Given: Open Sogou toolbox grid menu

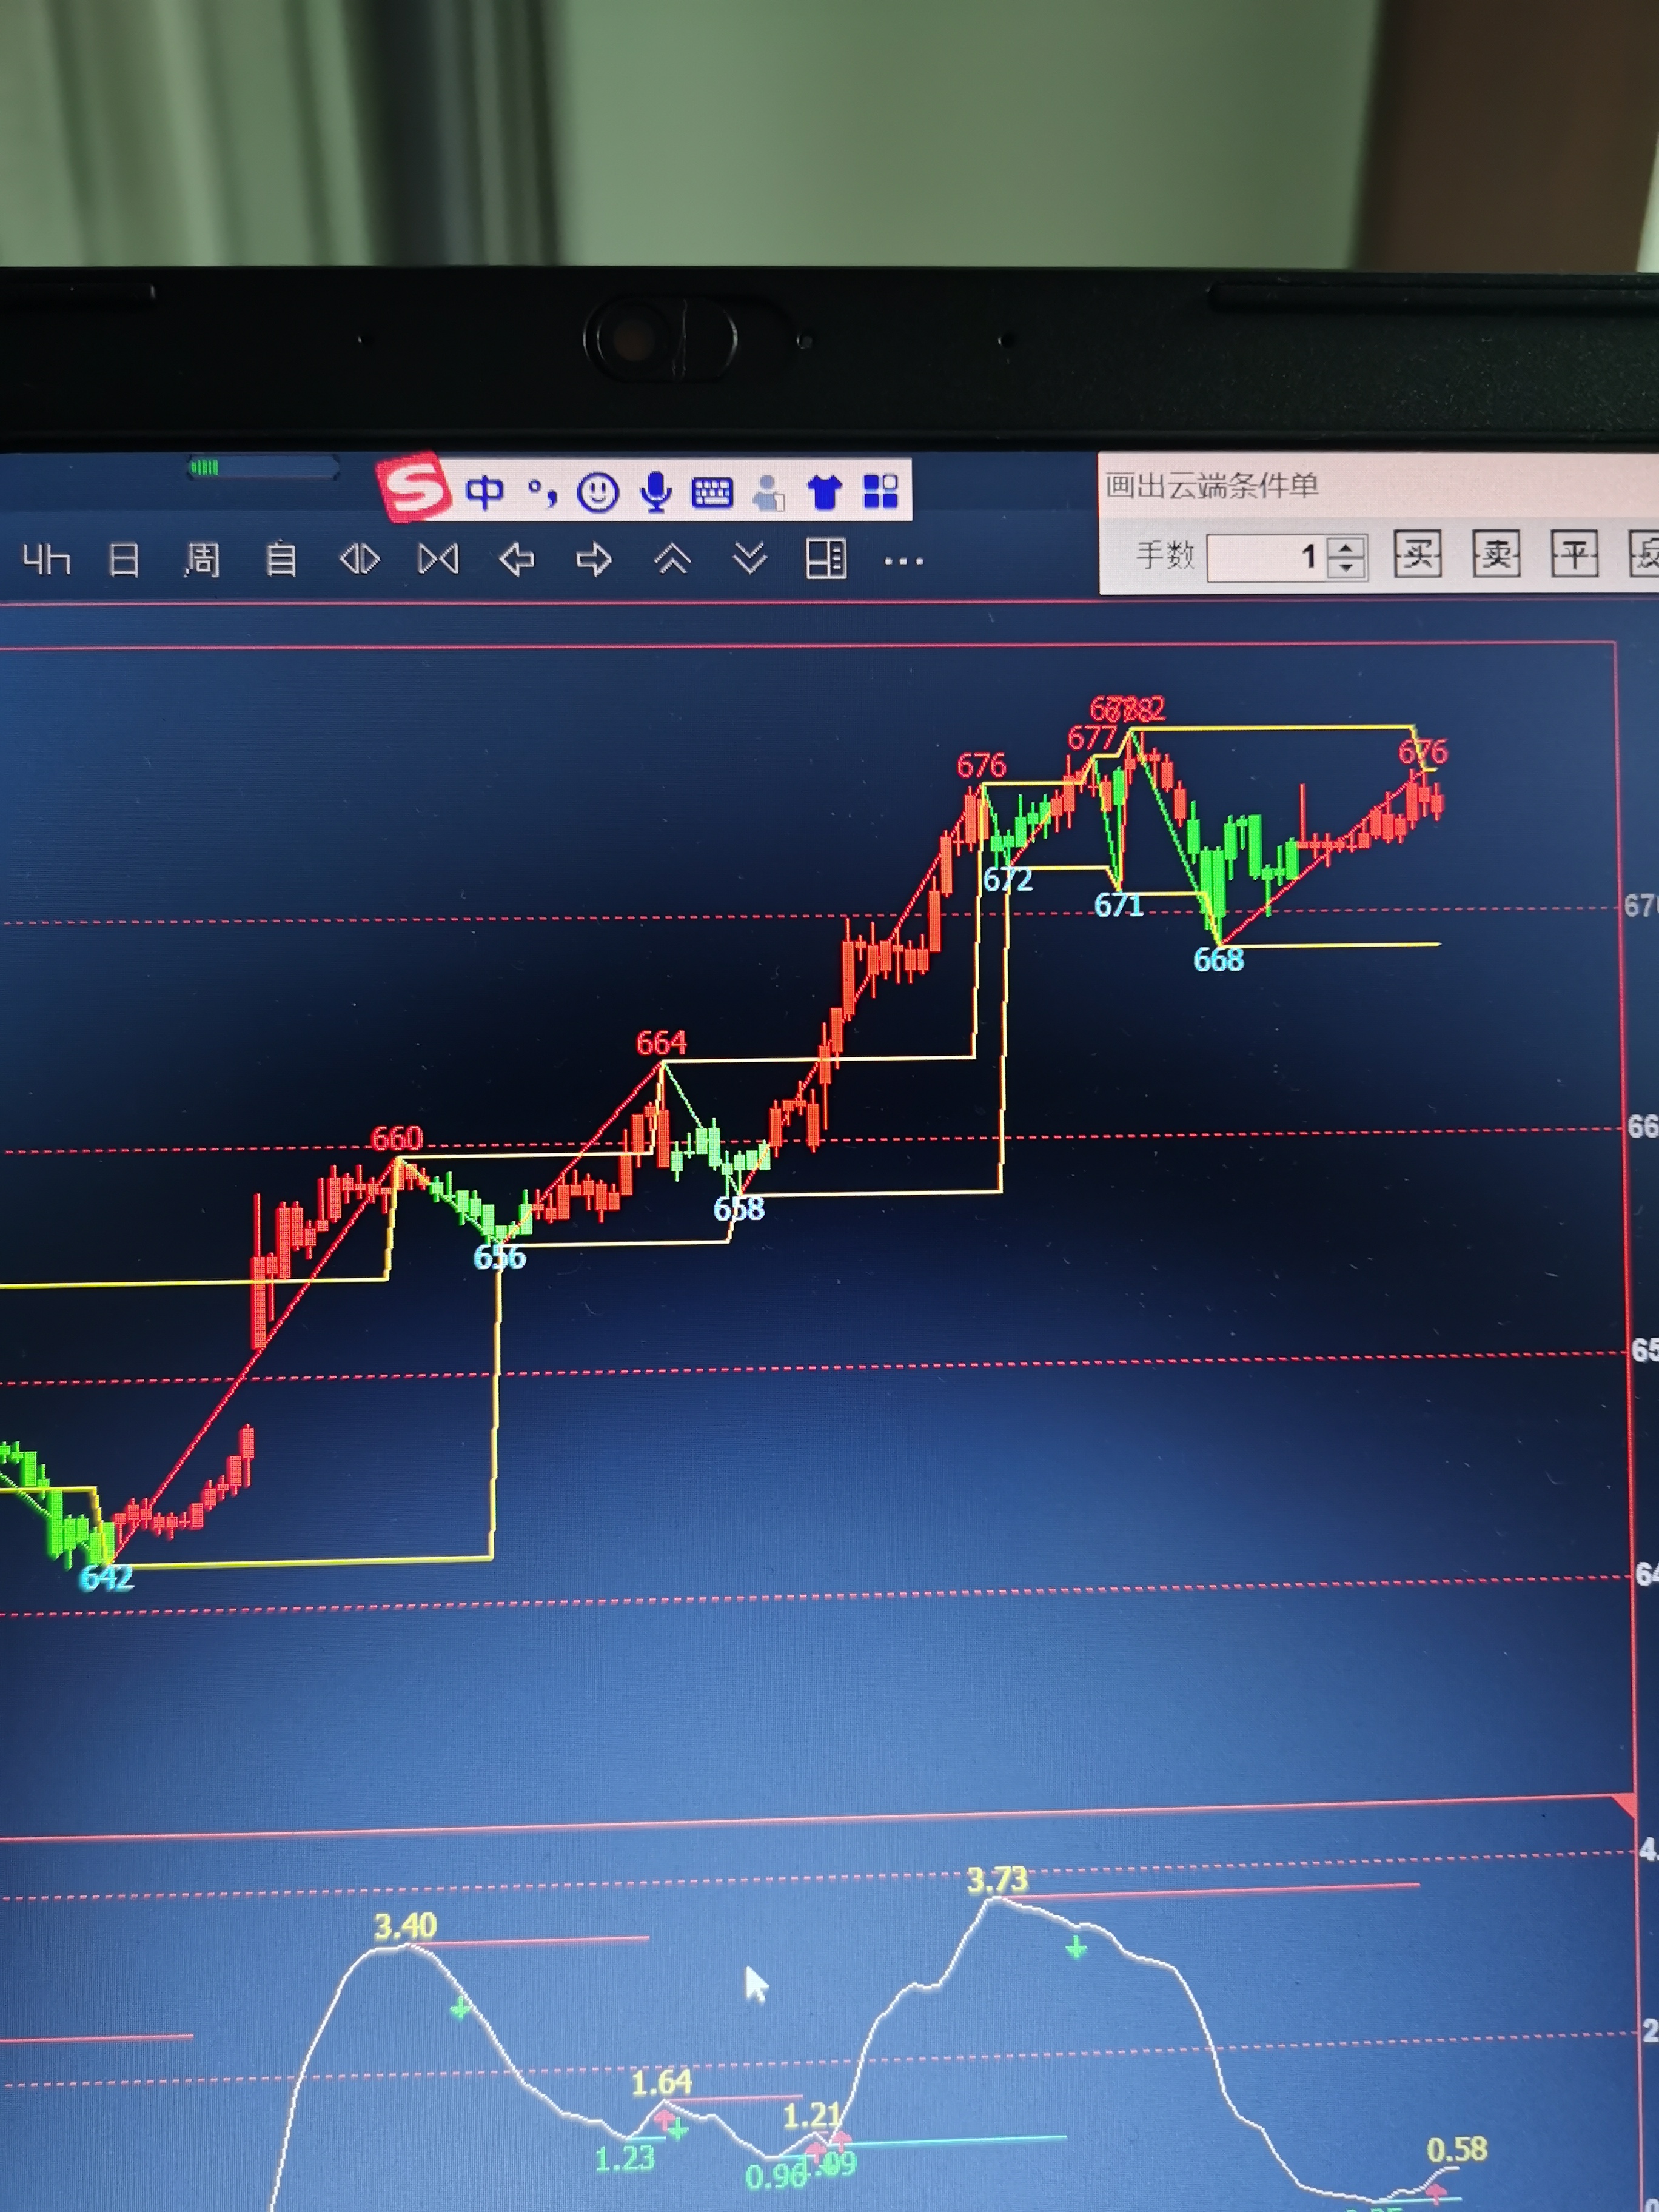Looking at the screenshot, I should pyautogui.click(x=881, y=492).
